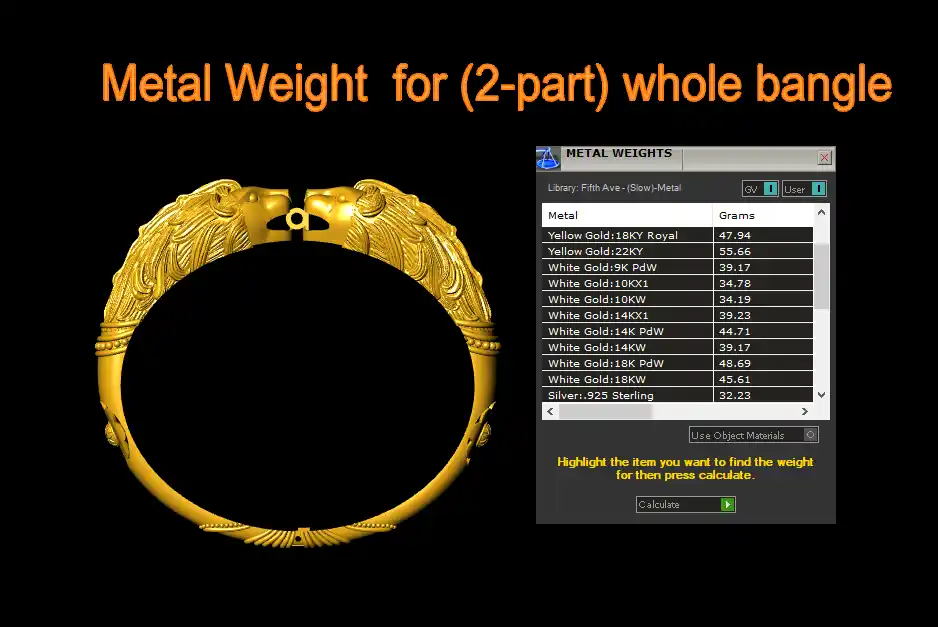938x627 pixels.
Task: Toggle the GV library switch
Action: tap(760, 189)
